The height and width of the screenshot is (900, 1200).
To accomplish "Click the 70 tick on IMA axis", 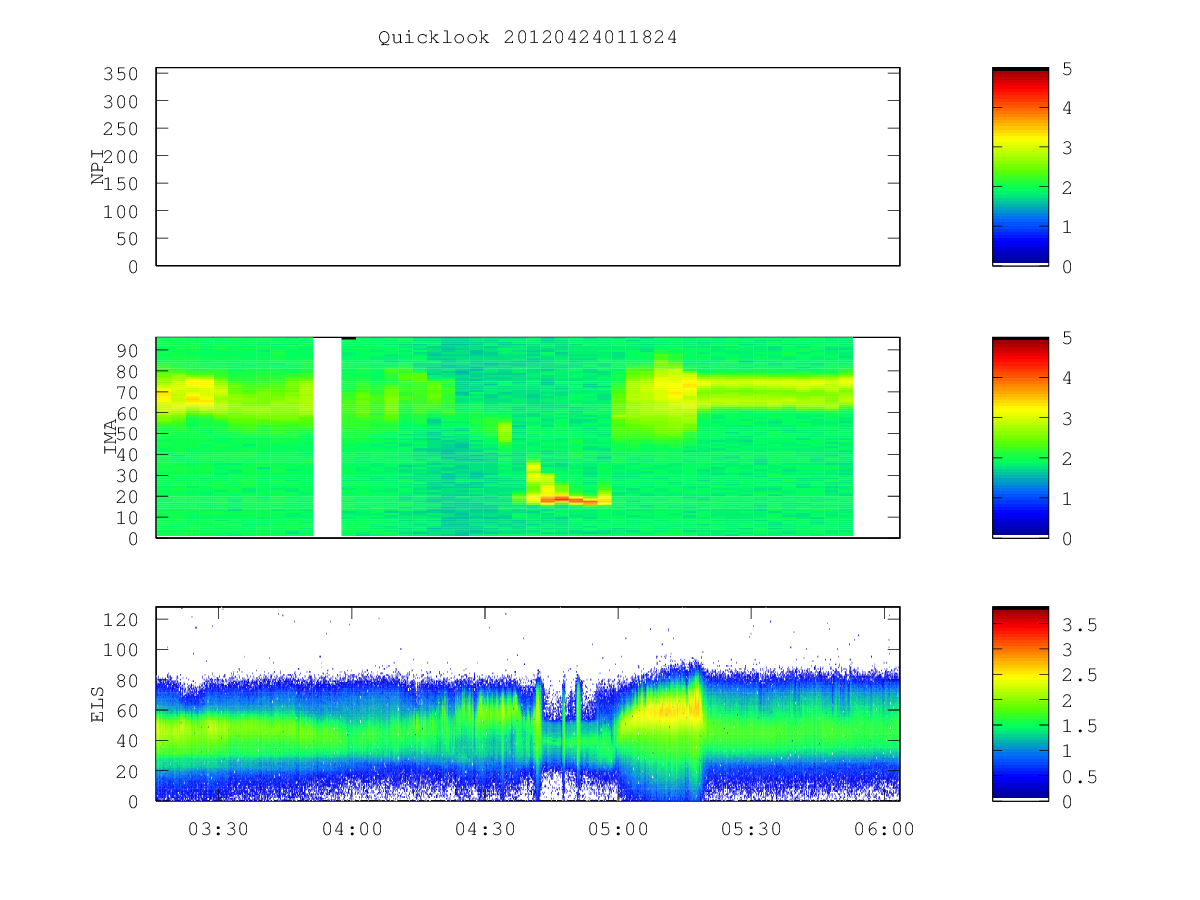I will pyautogui.click(x=127, y=392).
